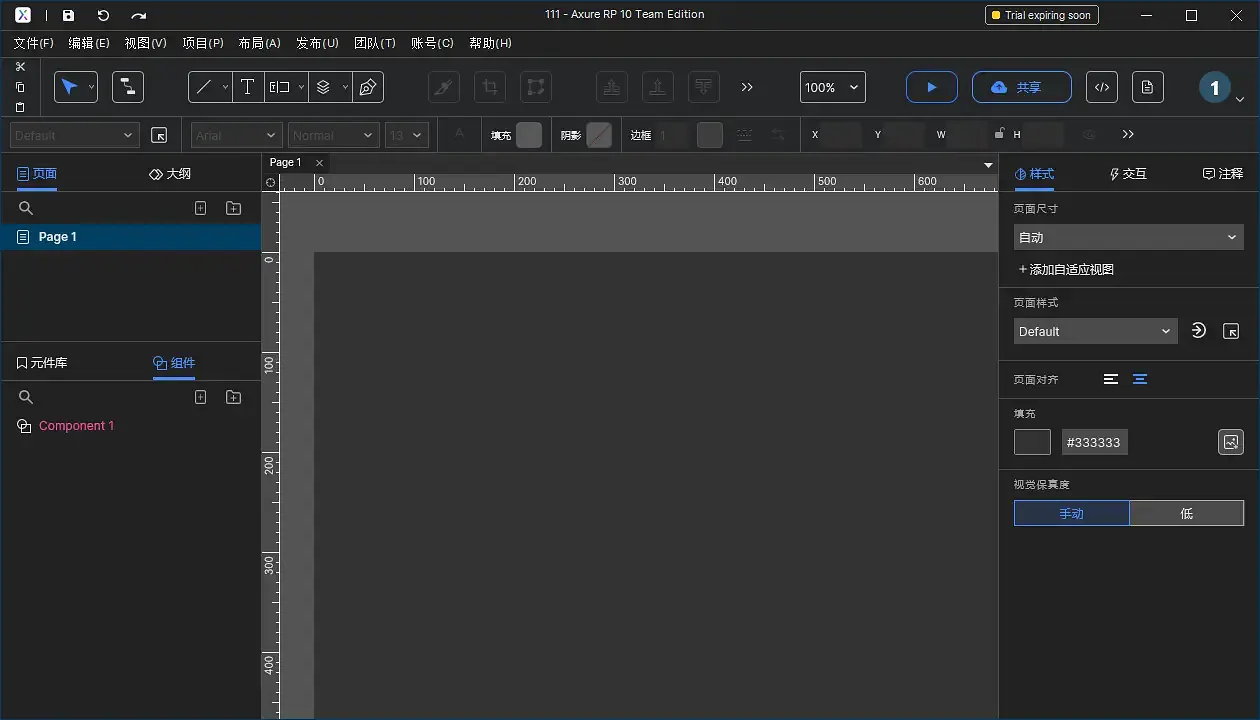The width and height of the screenshot is (1260, 720).
Task: Click 添加自适应视图 link
Action: (x=1066, y=269)
